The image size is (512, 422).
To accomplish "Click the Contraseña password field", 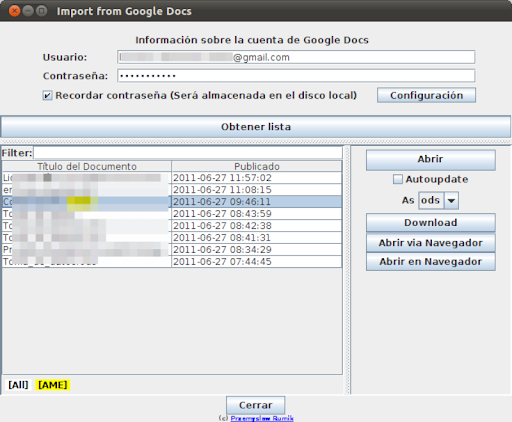I will point(296,76).
